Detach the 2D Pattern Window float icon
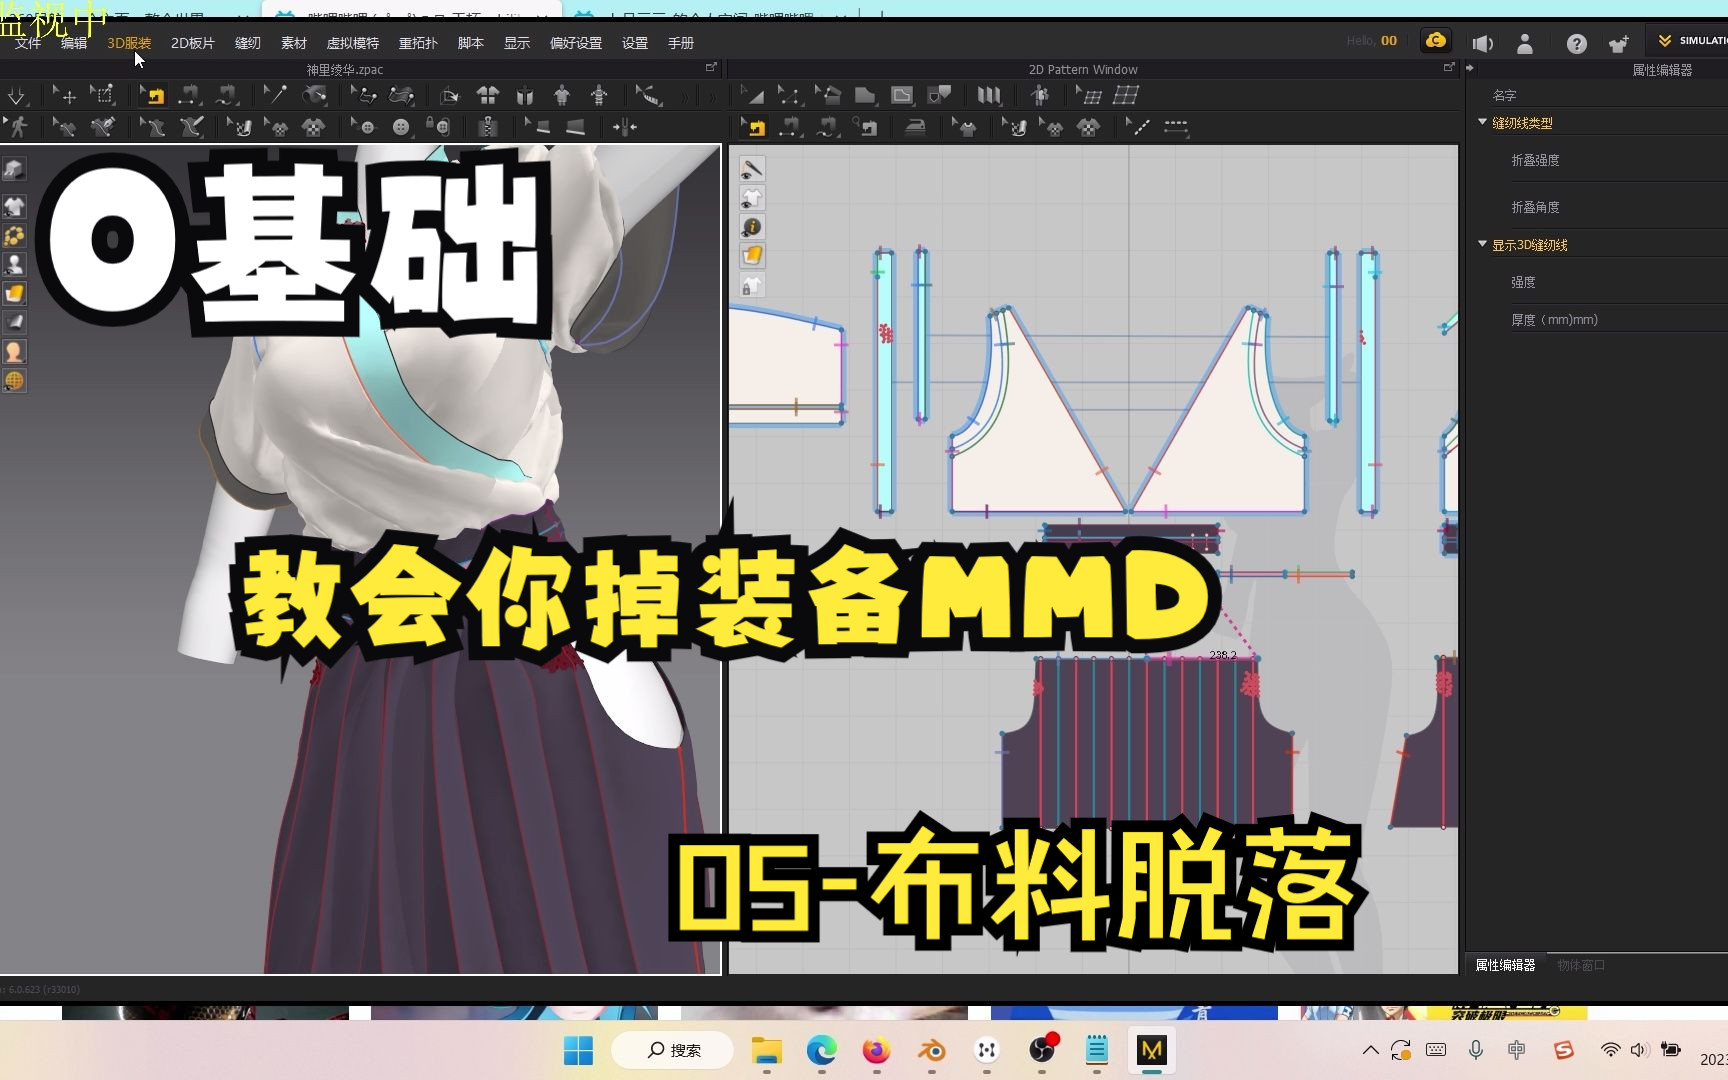This screenshot has width=1728, height=1080. coord(1449,68)
